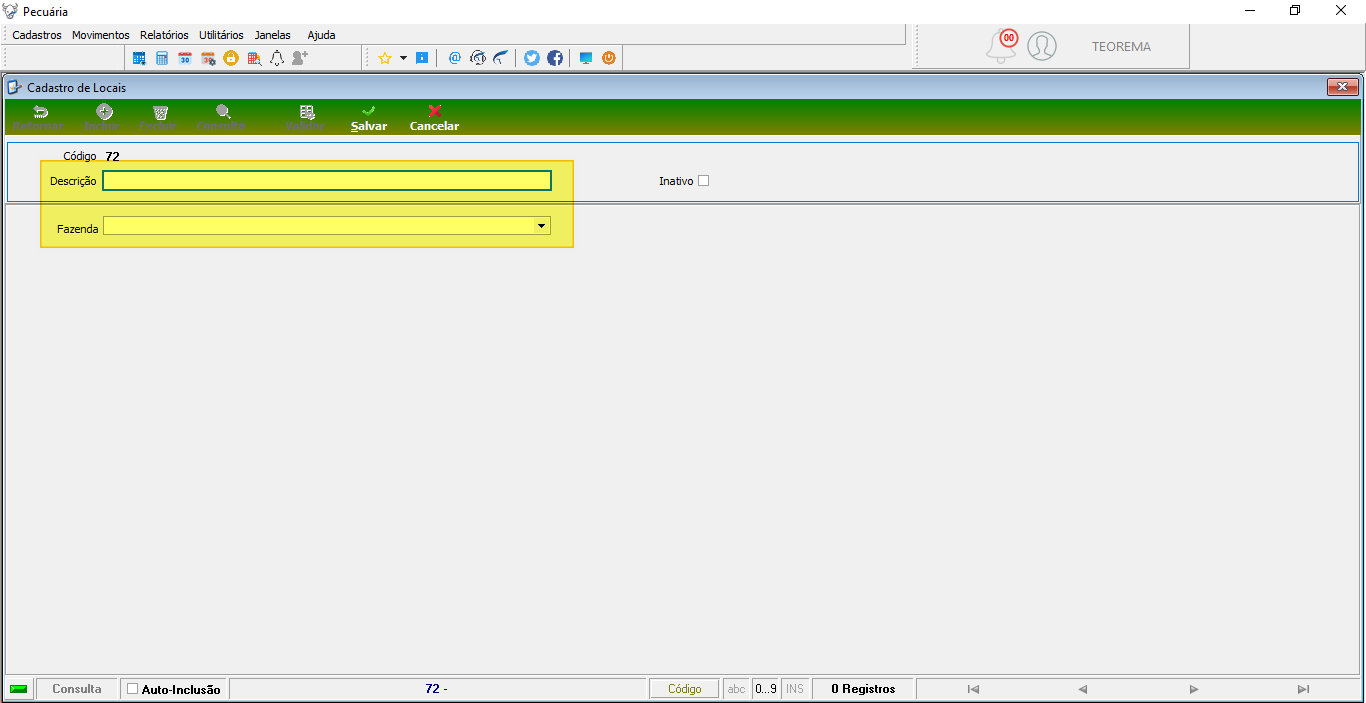Focus the Descrição input field
The width and height of the screenshot is (1366, 703).
point(327,181)
